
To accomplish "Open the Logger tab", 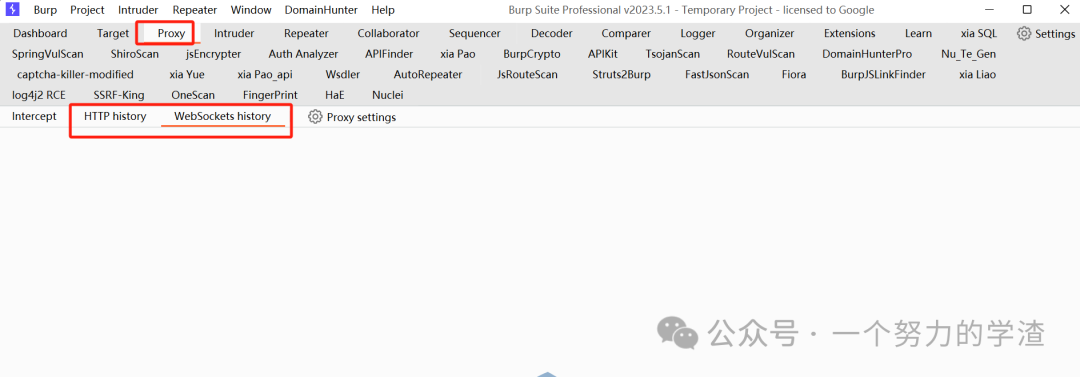I will coord(698,33).
